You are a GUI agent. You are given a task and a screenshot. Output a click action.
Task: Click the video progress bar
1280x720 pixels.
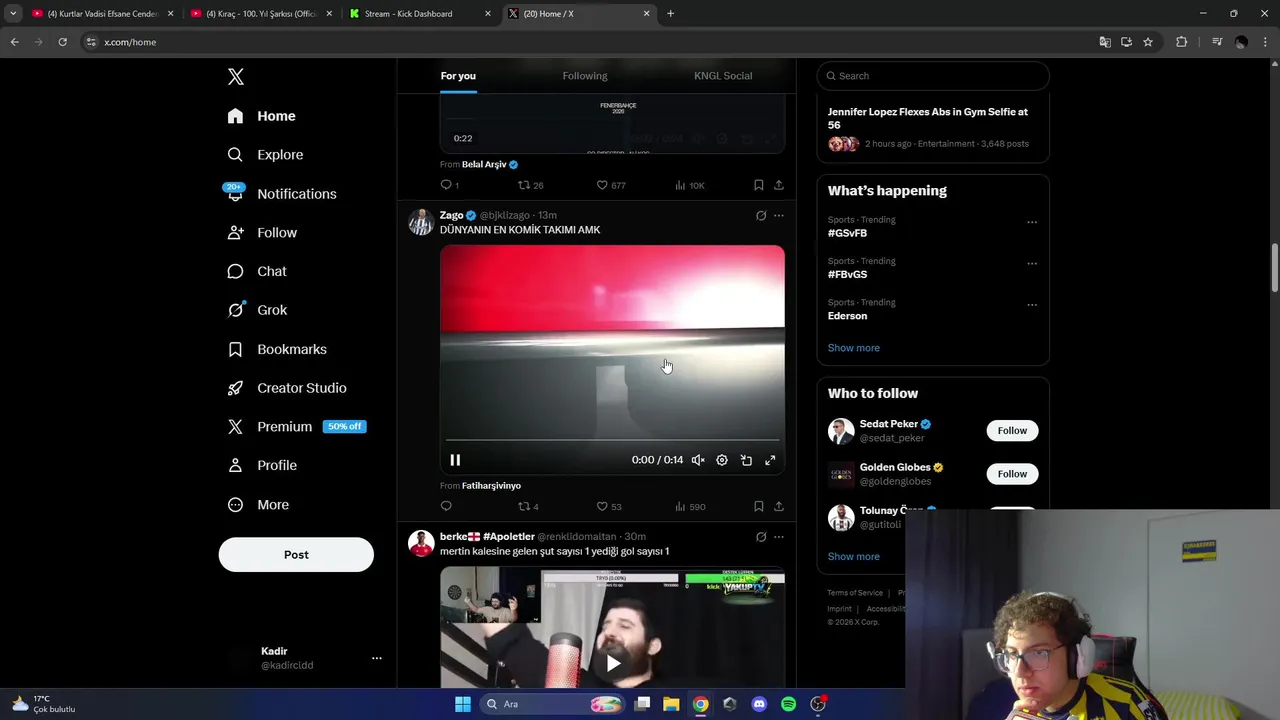click(612, 440)
